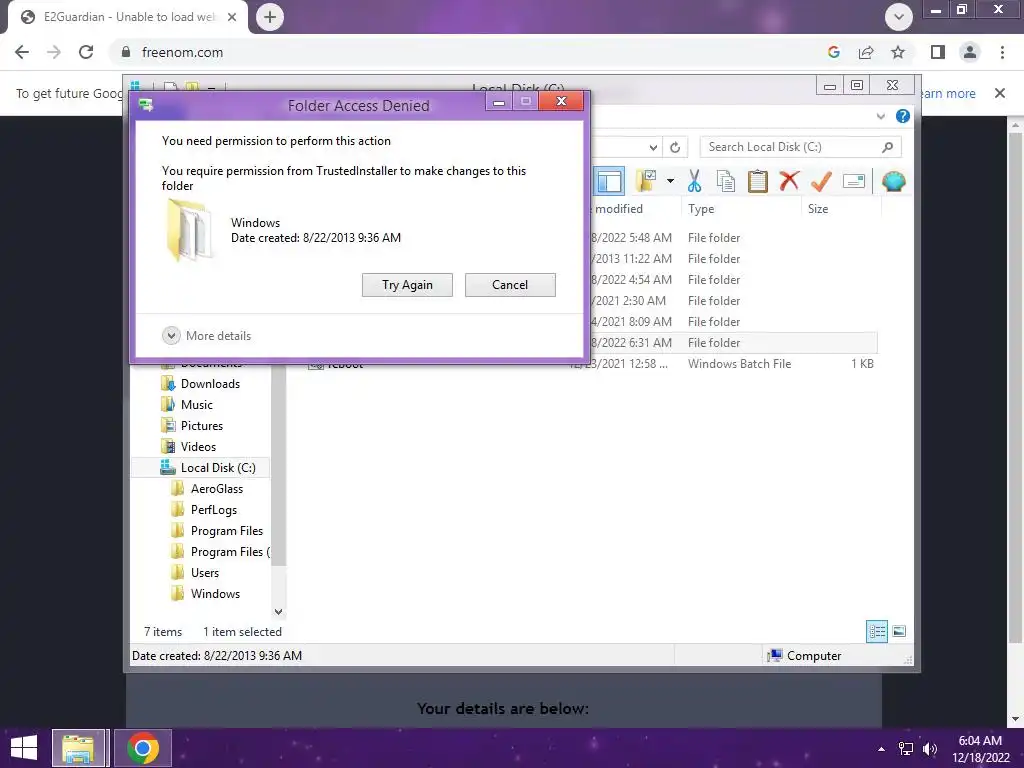This screenshot has width=1024, height=768.
Task: Open Chrome three-dot menu
Action: (1002, 52)
